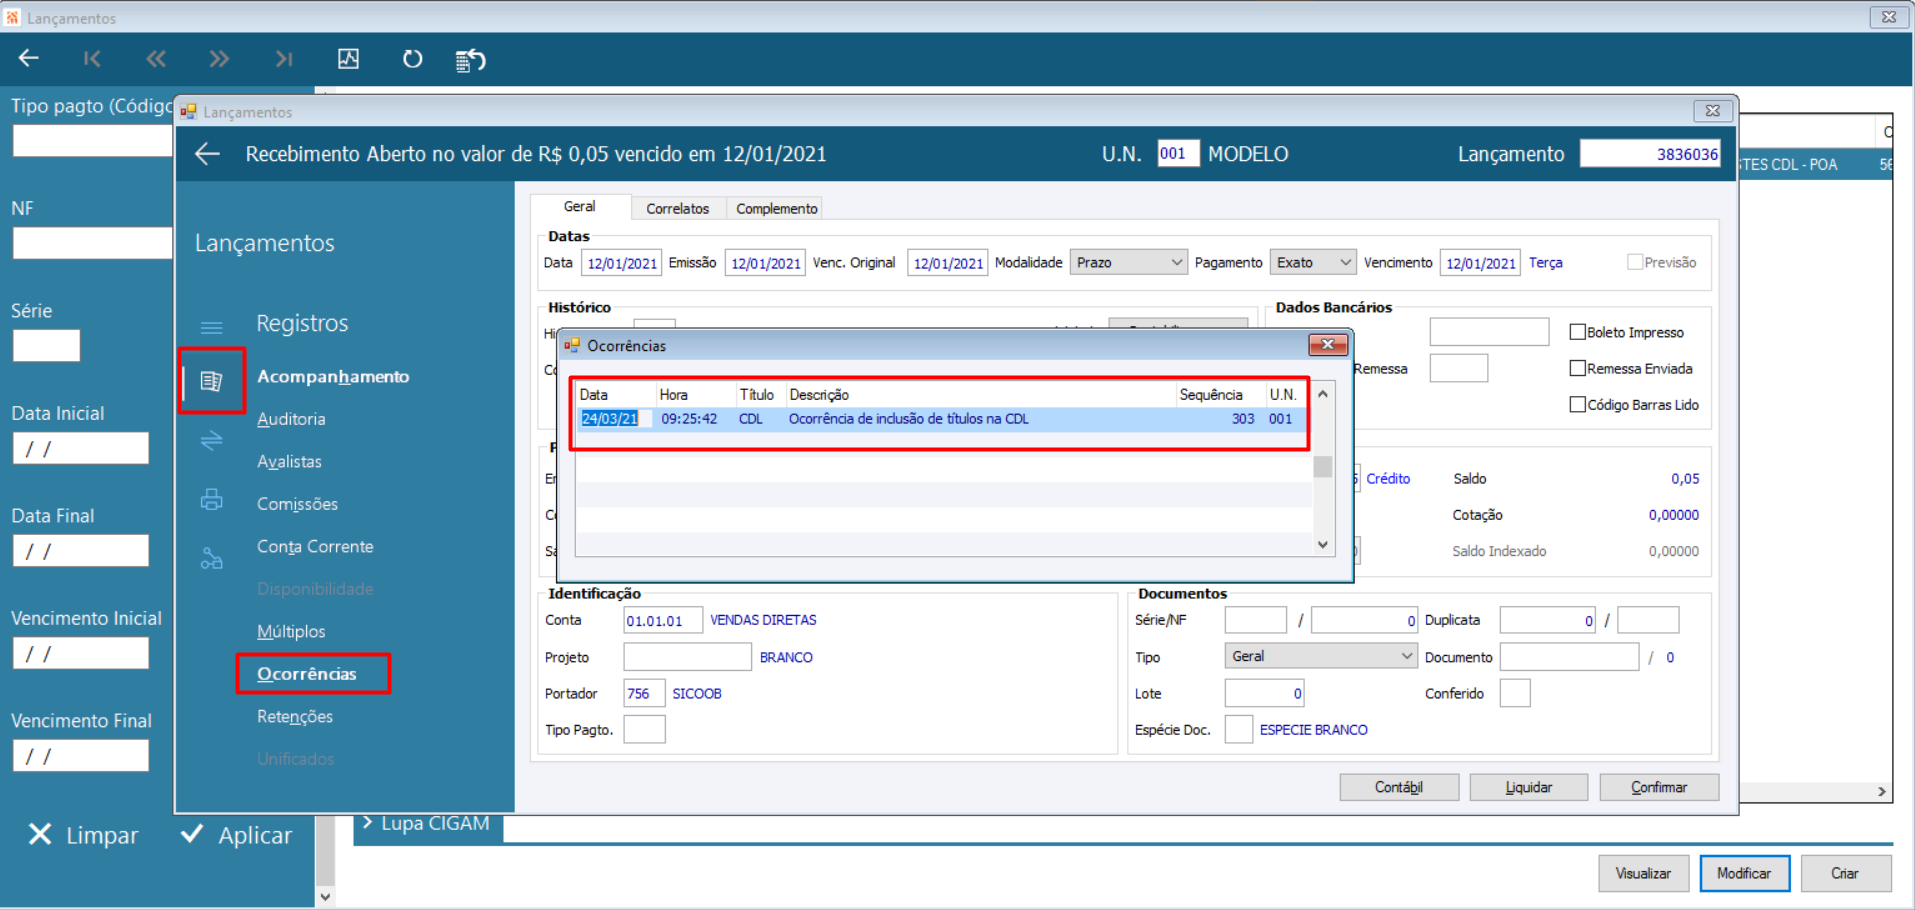Expand the Lupa CIGAM panel
This screenshot has width=1915, height=910.
(427, 824)
